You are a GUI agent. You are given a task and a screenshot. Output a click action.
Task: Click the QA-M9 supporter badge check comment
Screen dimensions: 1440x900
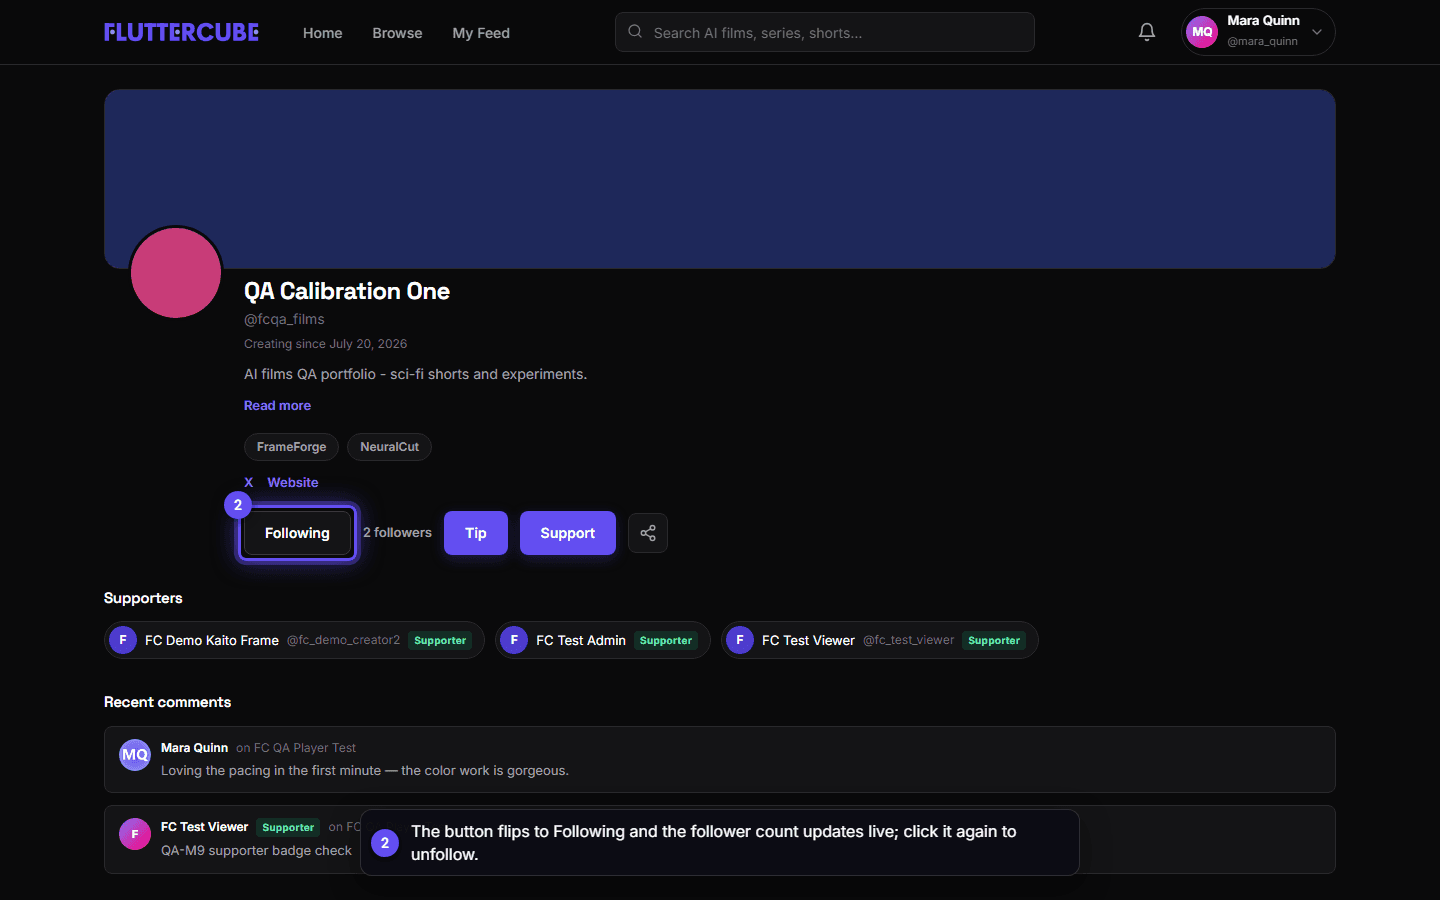(256, 851)
